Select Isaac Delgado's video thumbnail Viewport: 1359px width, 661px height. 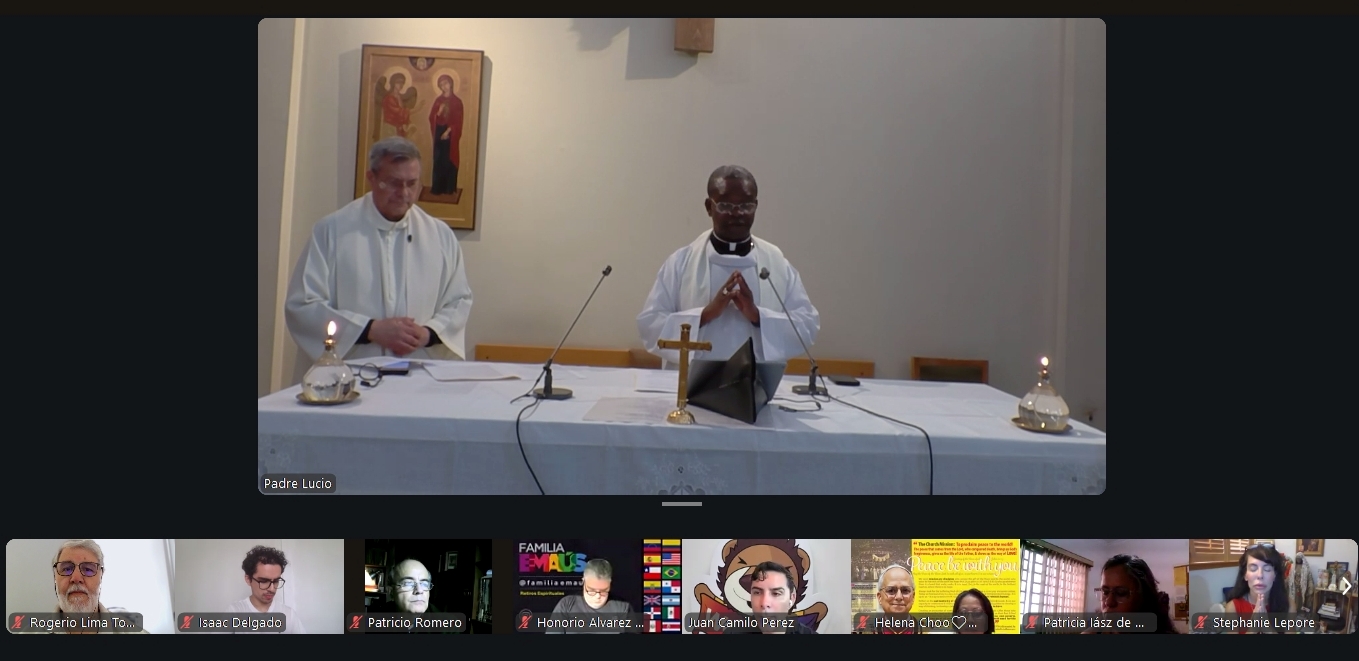[259, 580]
